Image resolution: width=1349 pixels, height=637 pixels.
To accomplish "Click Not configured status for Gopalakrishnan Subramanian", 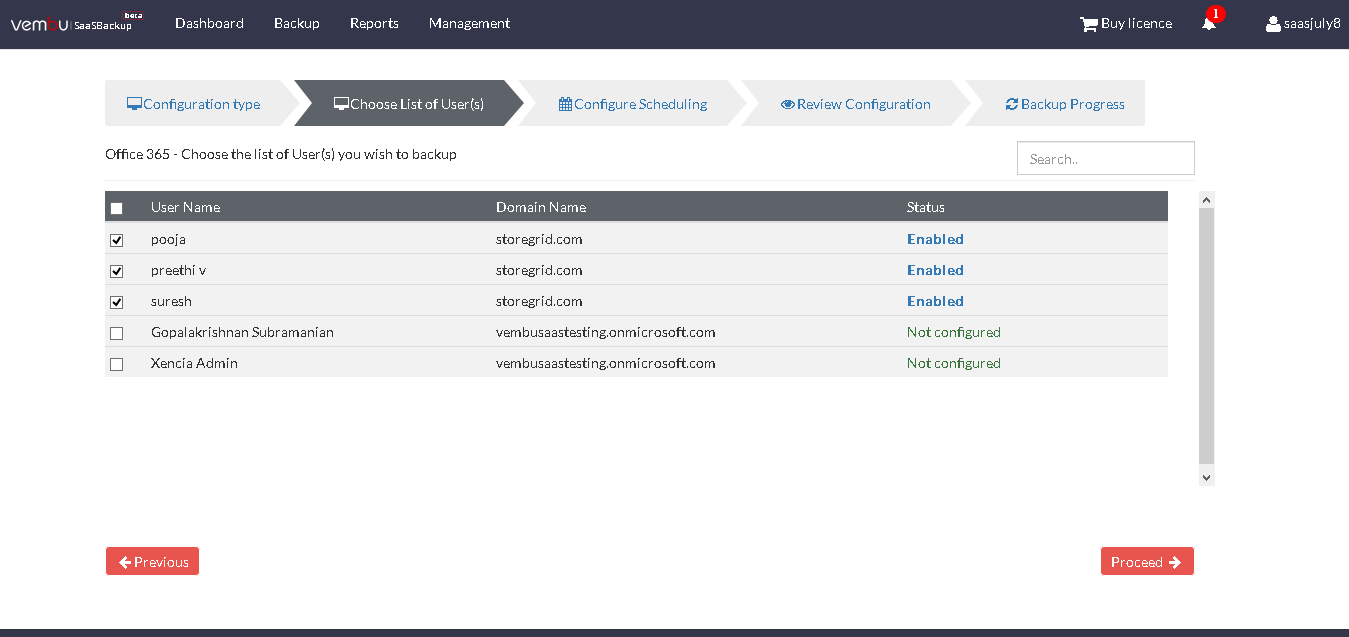I will (x=954, y=332).
